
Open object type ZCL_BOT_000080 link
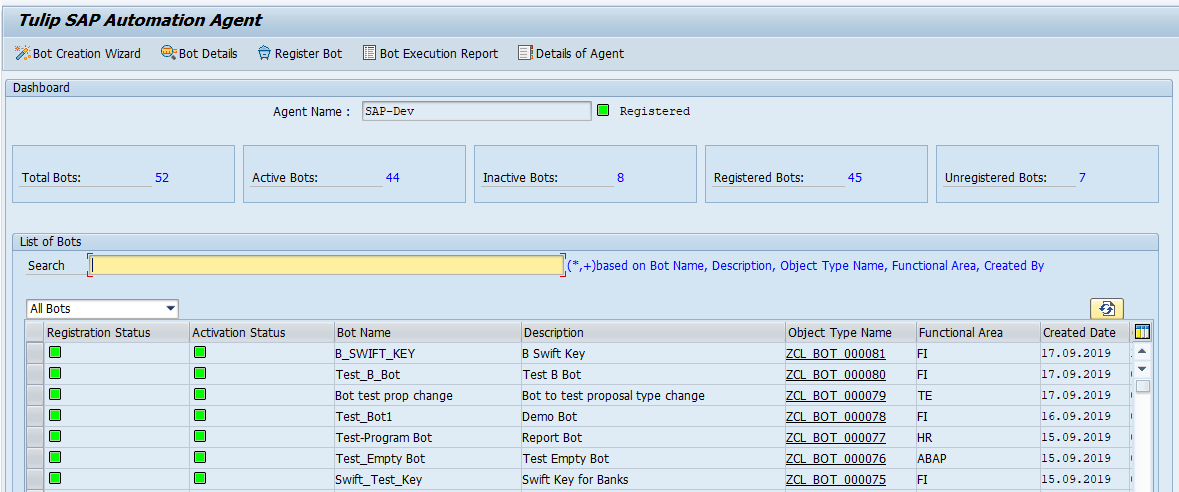(x=835, y=374)
